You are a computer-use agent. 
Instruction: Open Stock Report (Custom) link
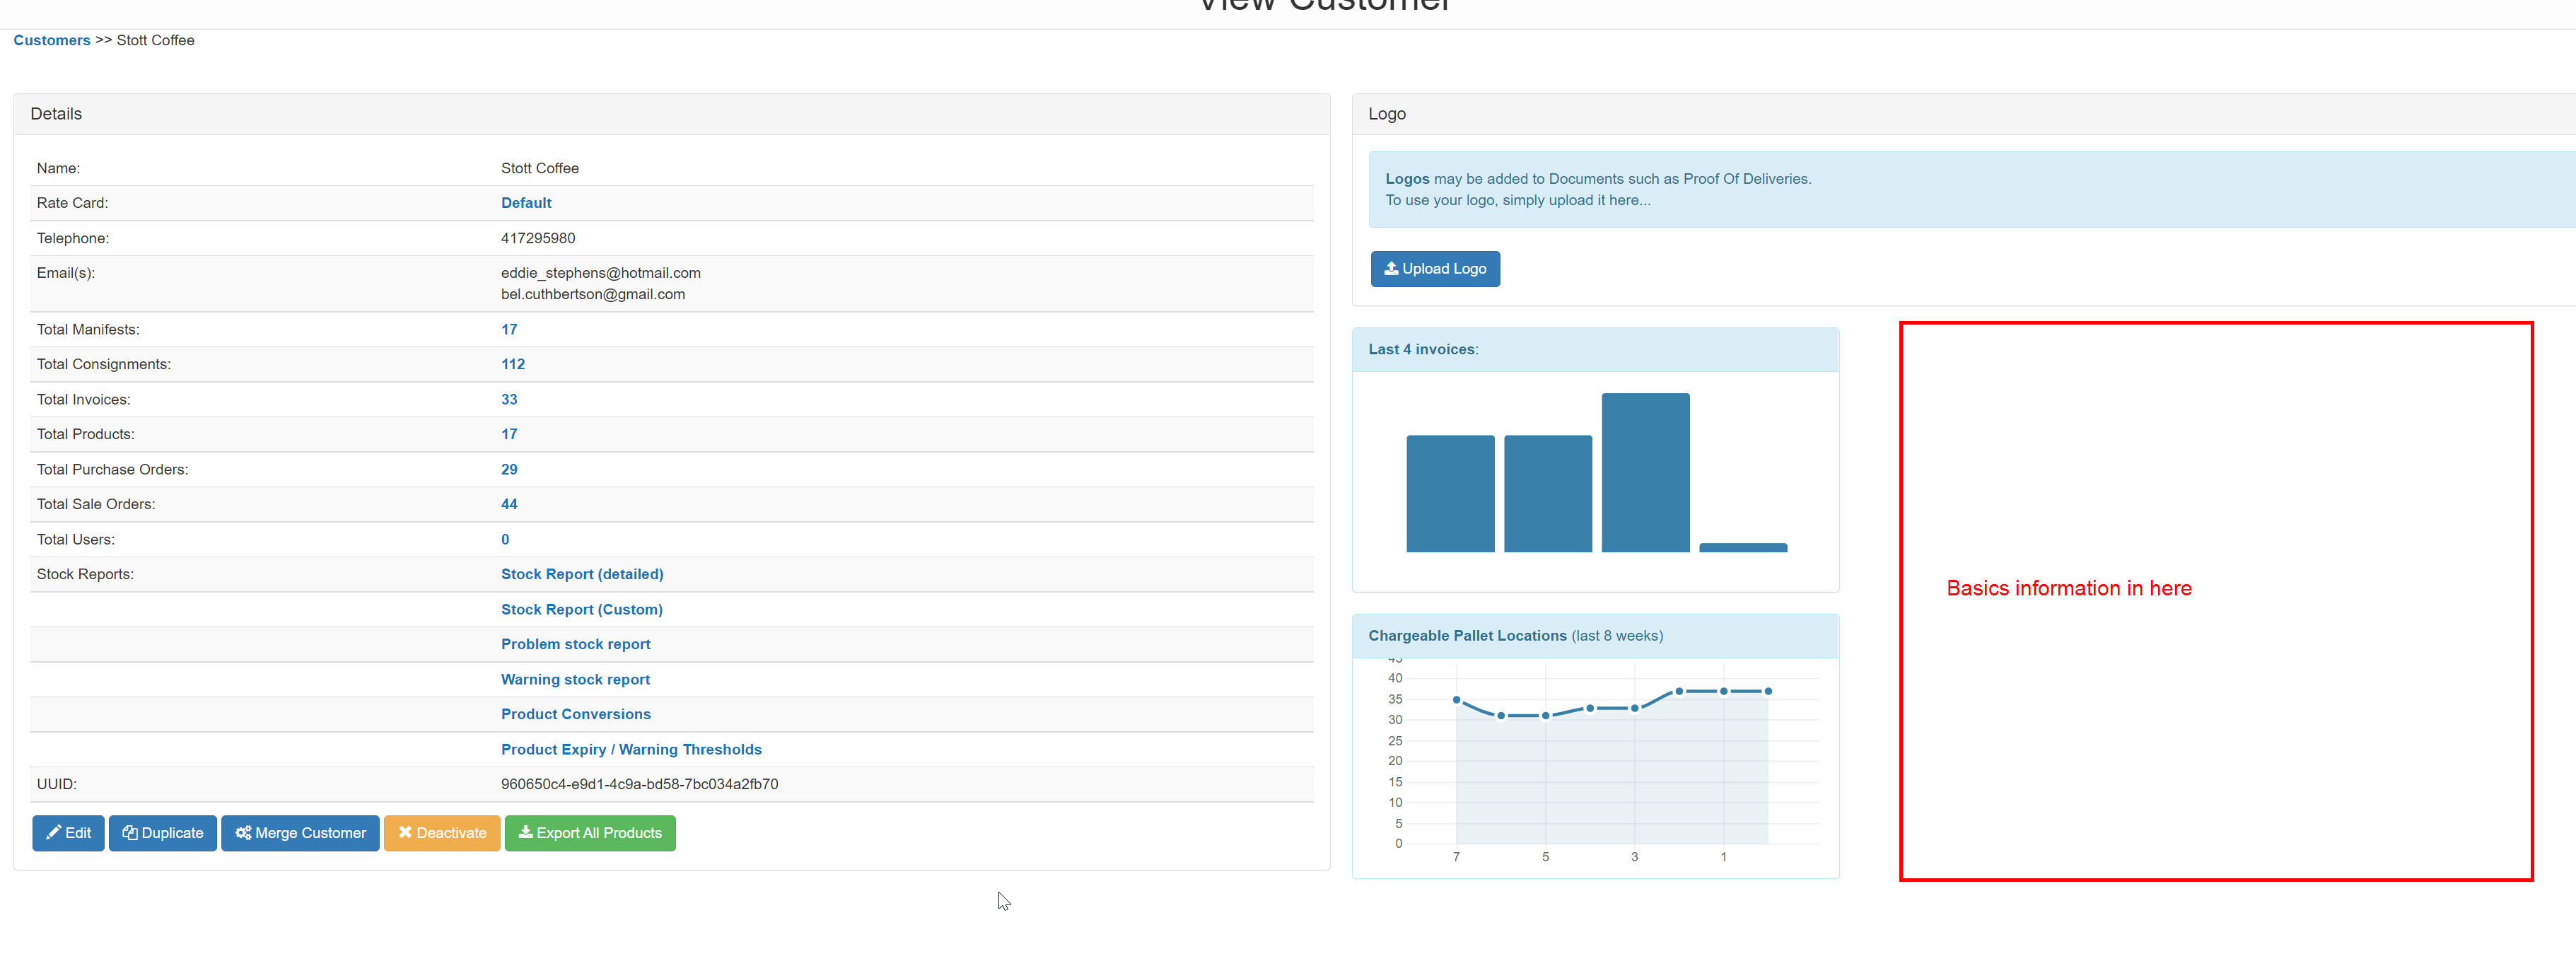tap(581, 609)
